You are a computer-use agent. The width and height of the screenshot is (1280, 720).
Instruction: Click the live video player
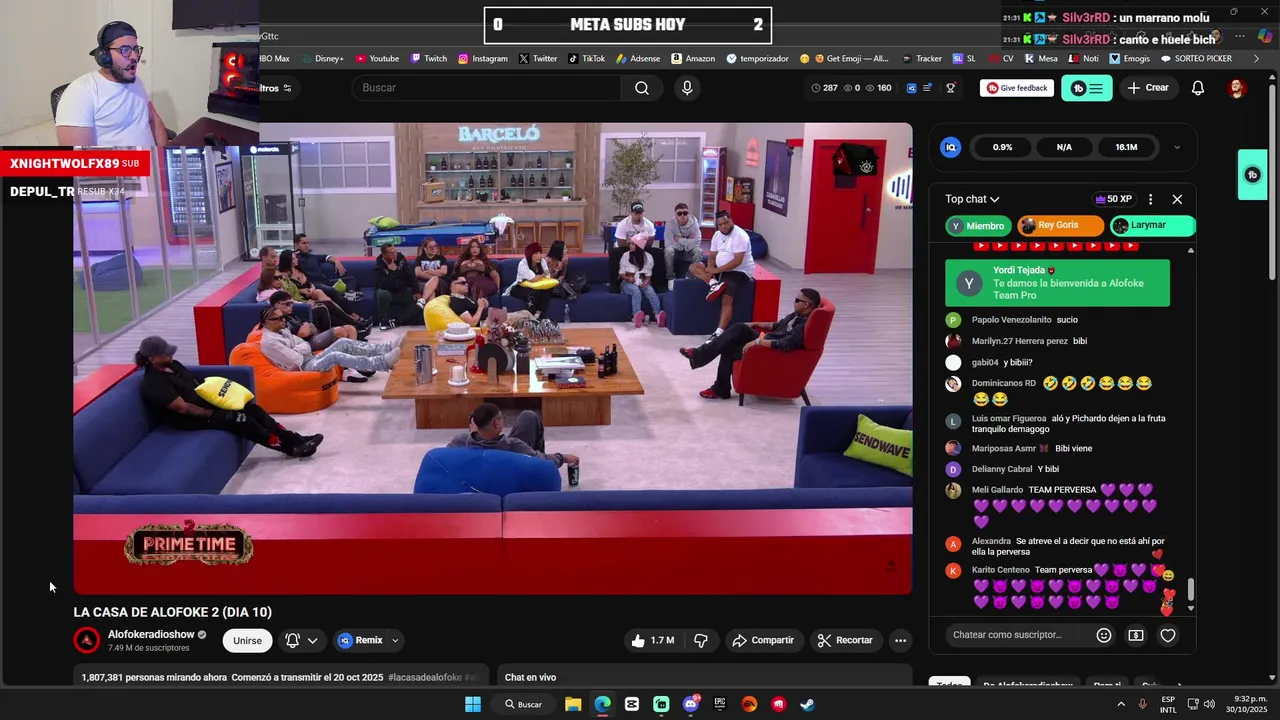[492, 358]
